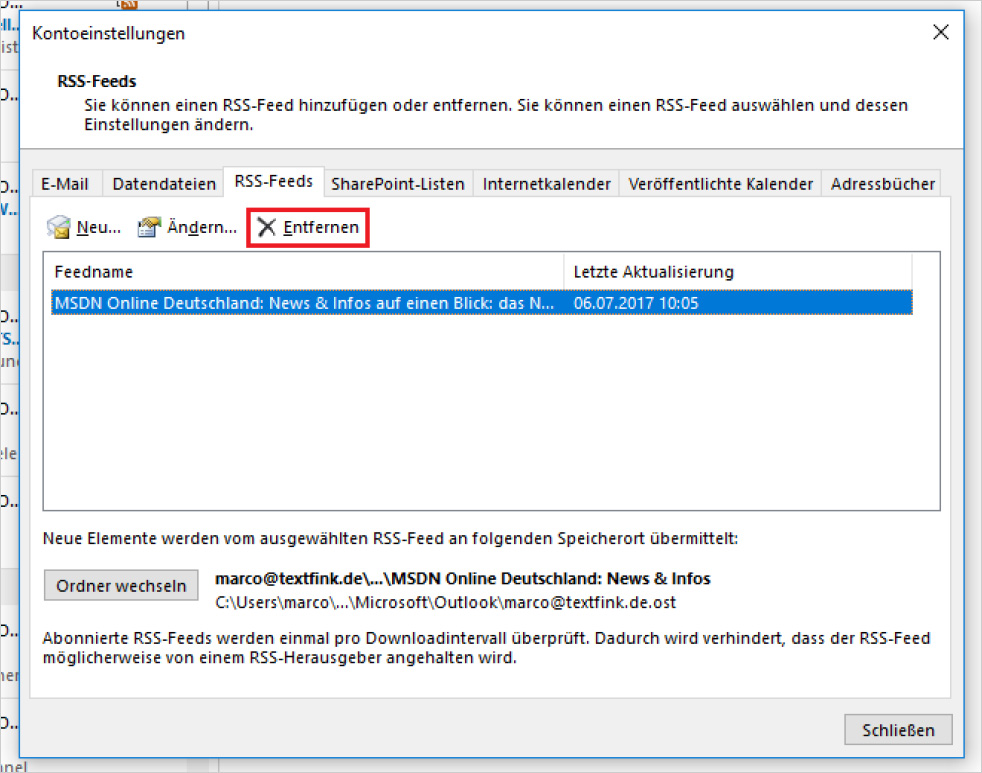The width and height of the screenshot is (982, 773).
Task: Switch to SharePoint-Listen tab
Action: click(398, 184)
